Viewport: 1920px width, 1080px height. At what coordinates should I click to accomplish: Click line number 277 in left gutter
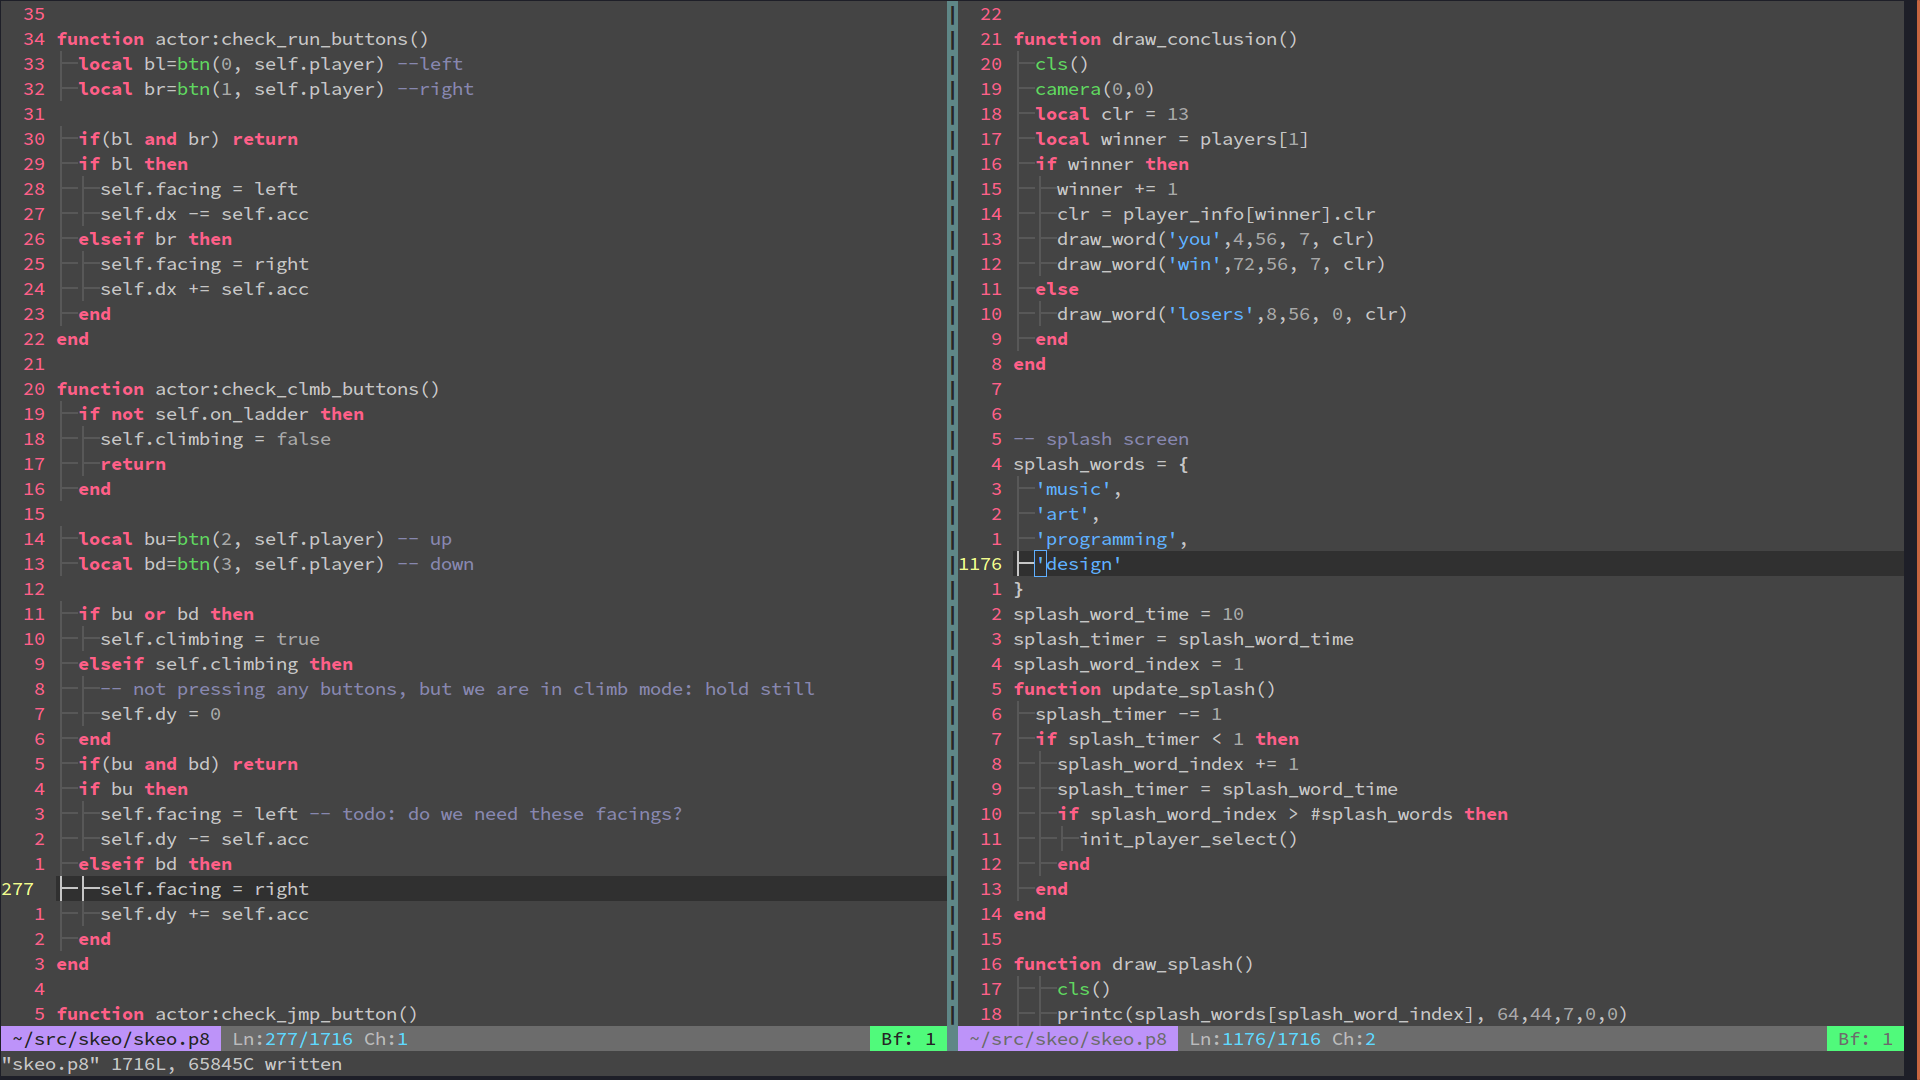(x=18, y=889)
